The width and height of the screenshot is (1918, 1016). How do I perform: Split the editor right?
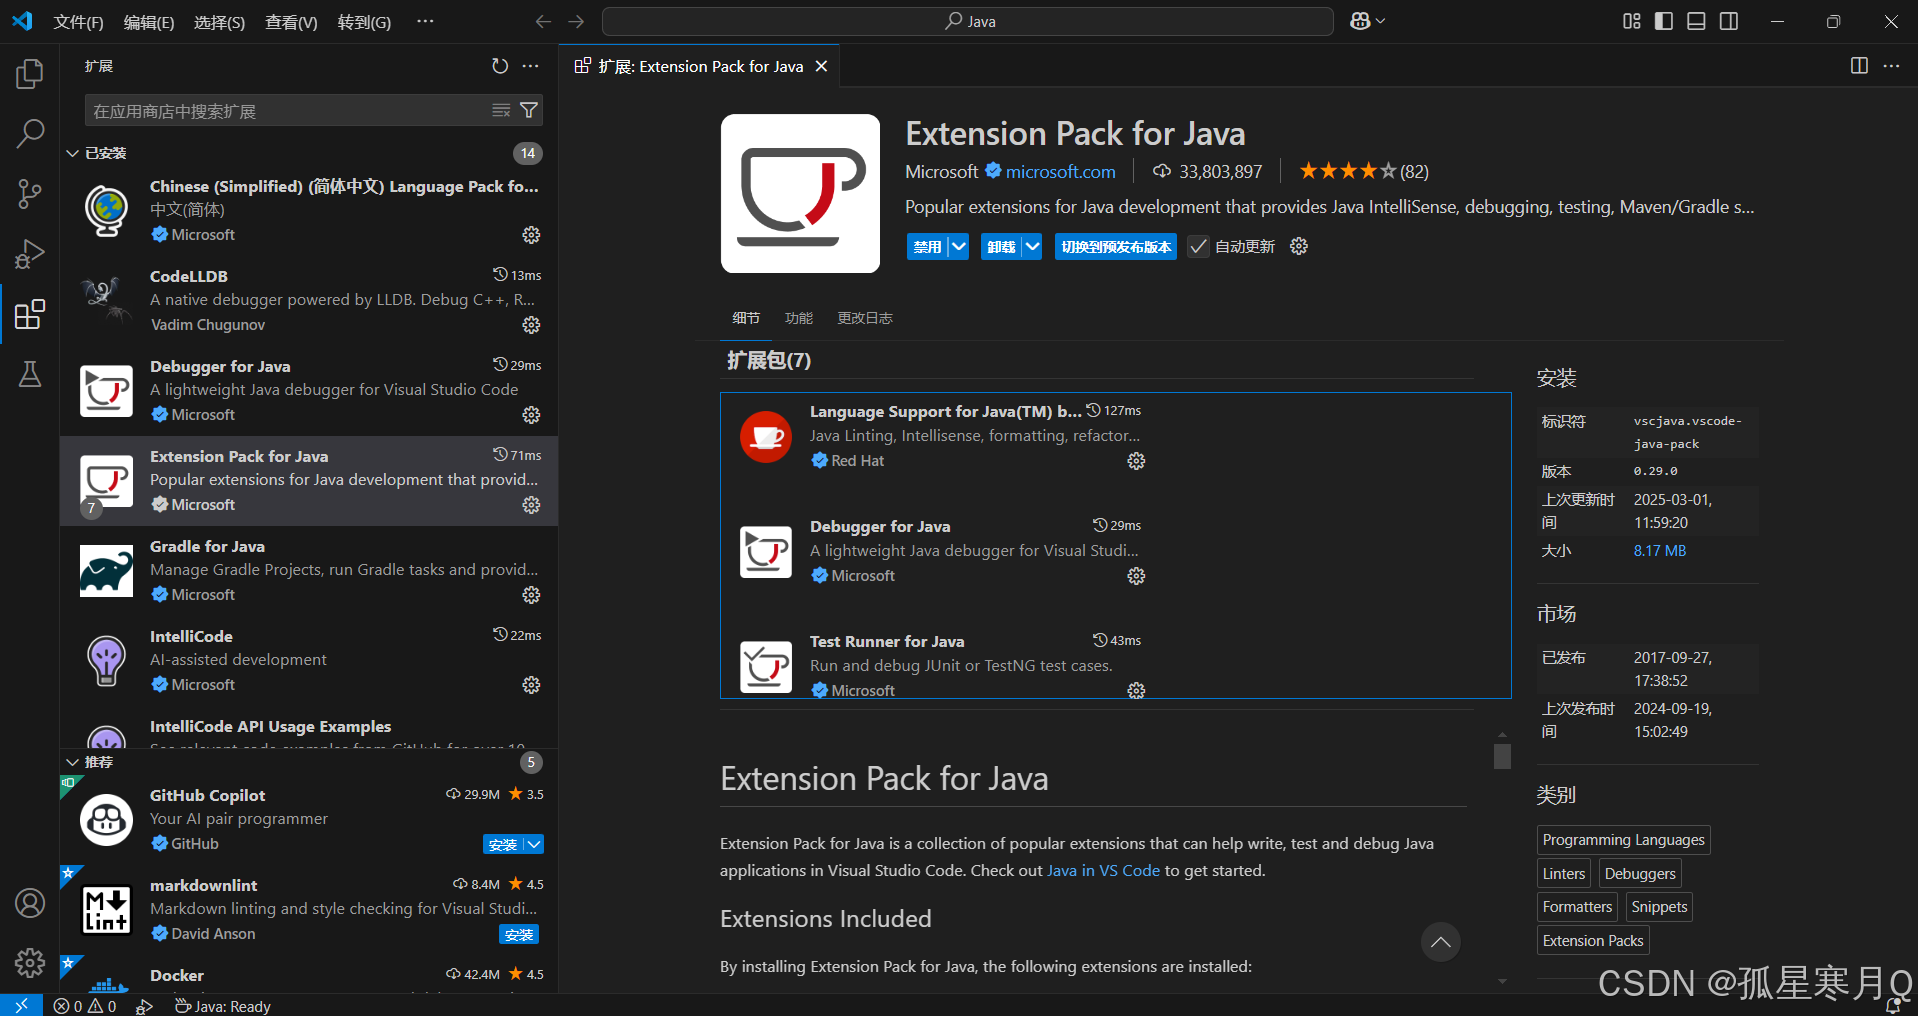[1859, 66]
